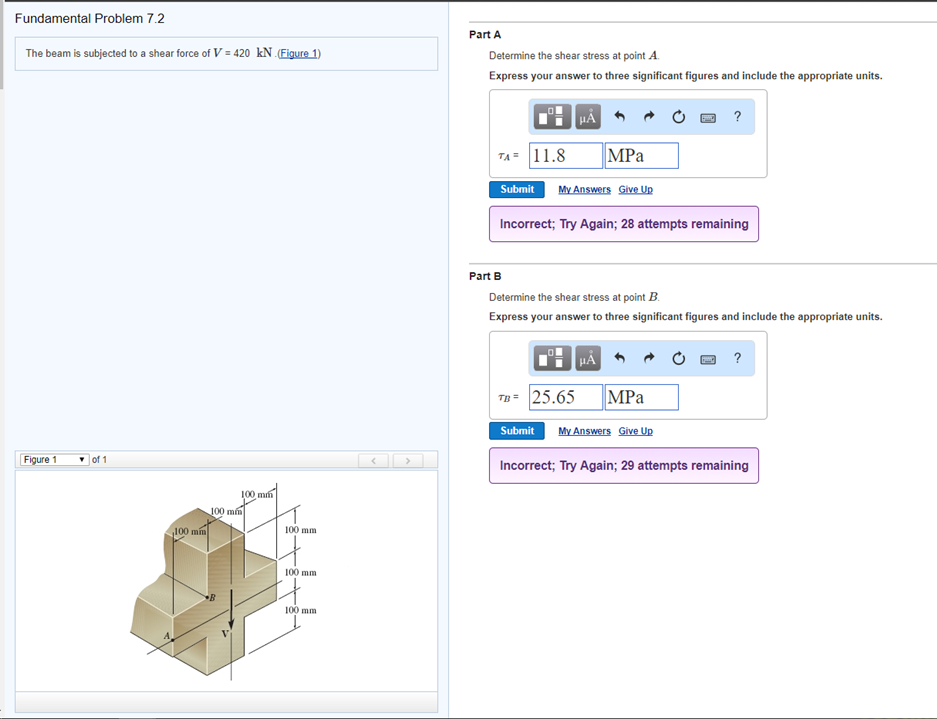Click the Part A heading
937x719 pixels.
(485, 35)
